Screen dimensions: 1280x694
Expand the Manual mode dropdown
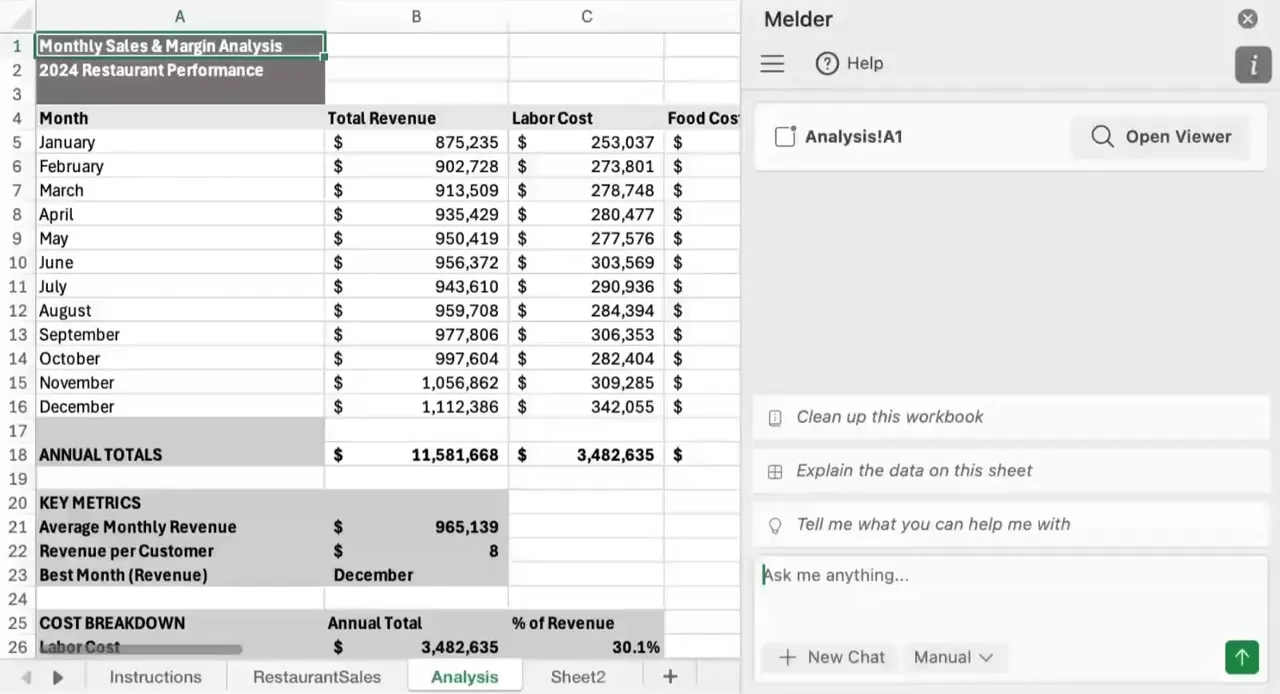click(953, 657)
